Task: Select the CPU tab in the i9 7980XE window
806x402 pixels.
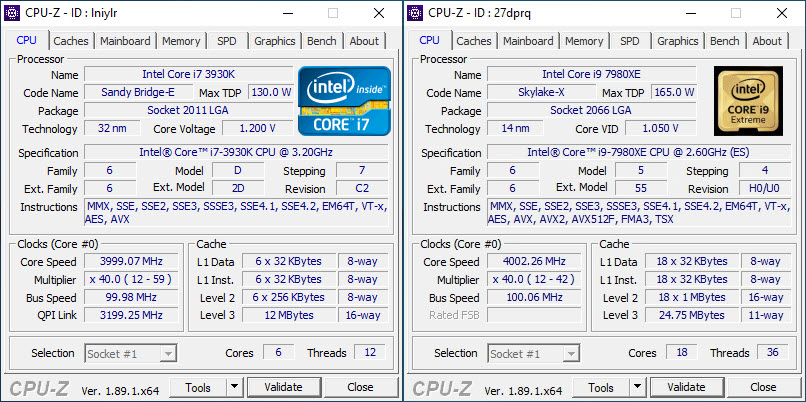Action: coord(429,40)
